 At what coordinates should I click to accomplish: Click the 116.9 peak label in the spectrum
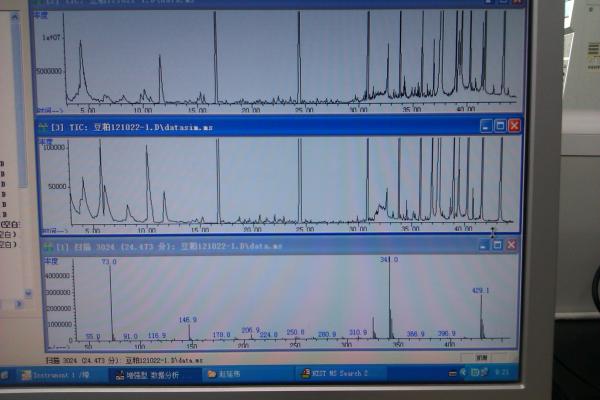coord(157,336)
